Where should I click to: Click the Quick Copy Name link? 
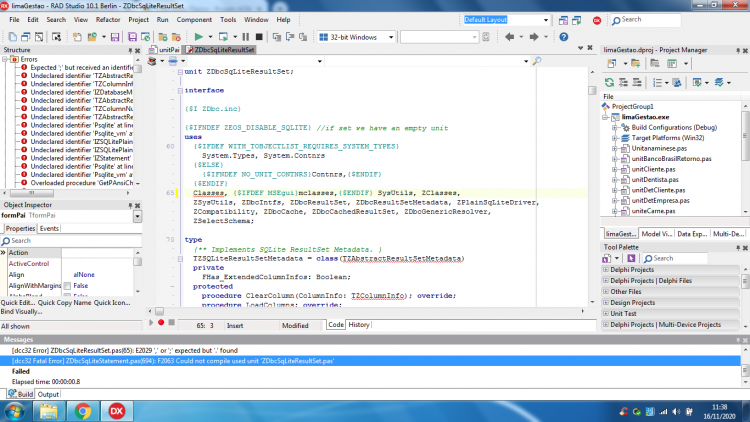click(65, 303)
